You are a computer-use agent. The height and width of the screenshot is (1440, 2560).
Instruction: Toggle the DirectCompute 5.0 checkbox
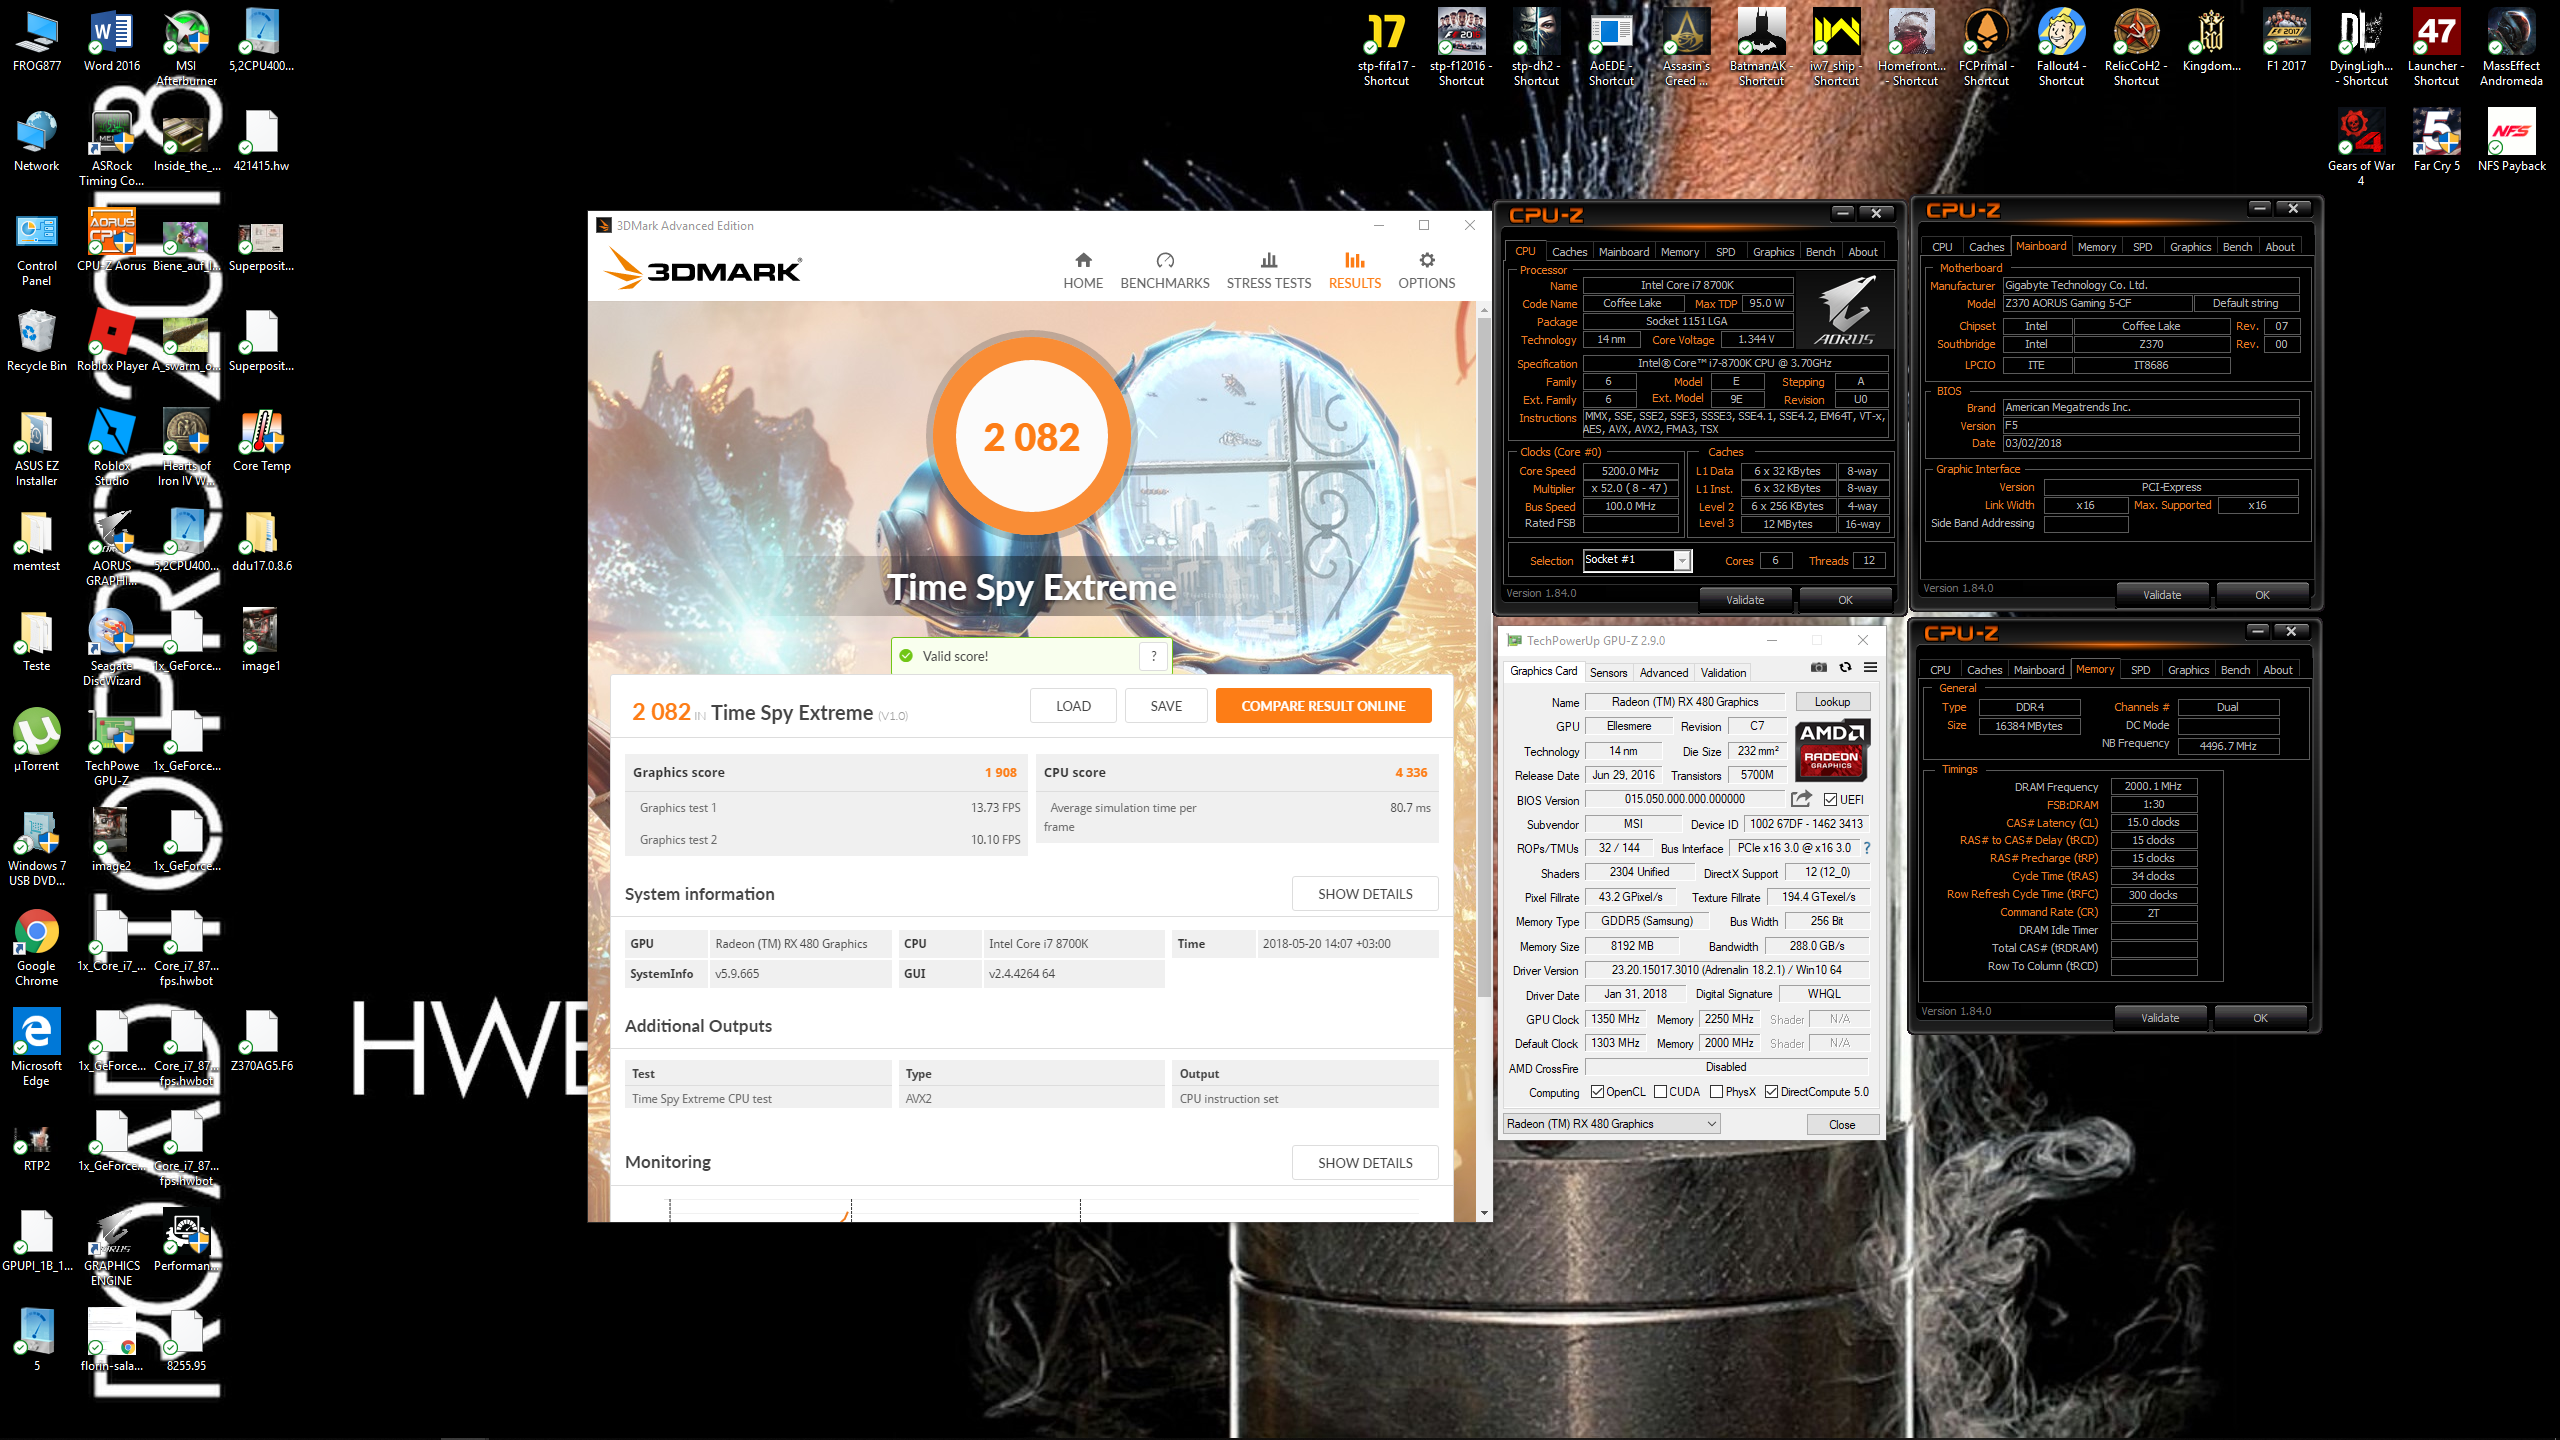click(1772, 1092)
